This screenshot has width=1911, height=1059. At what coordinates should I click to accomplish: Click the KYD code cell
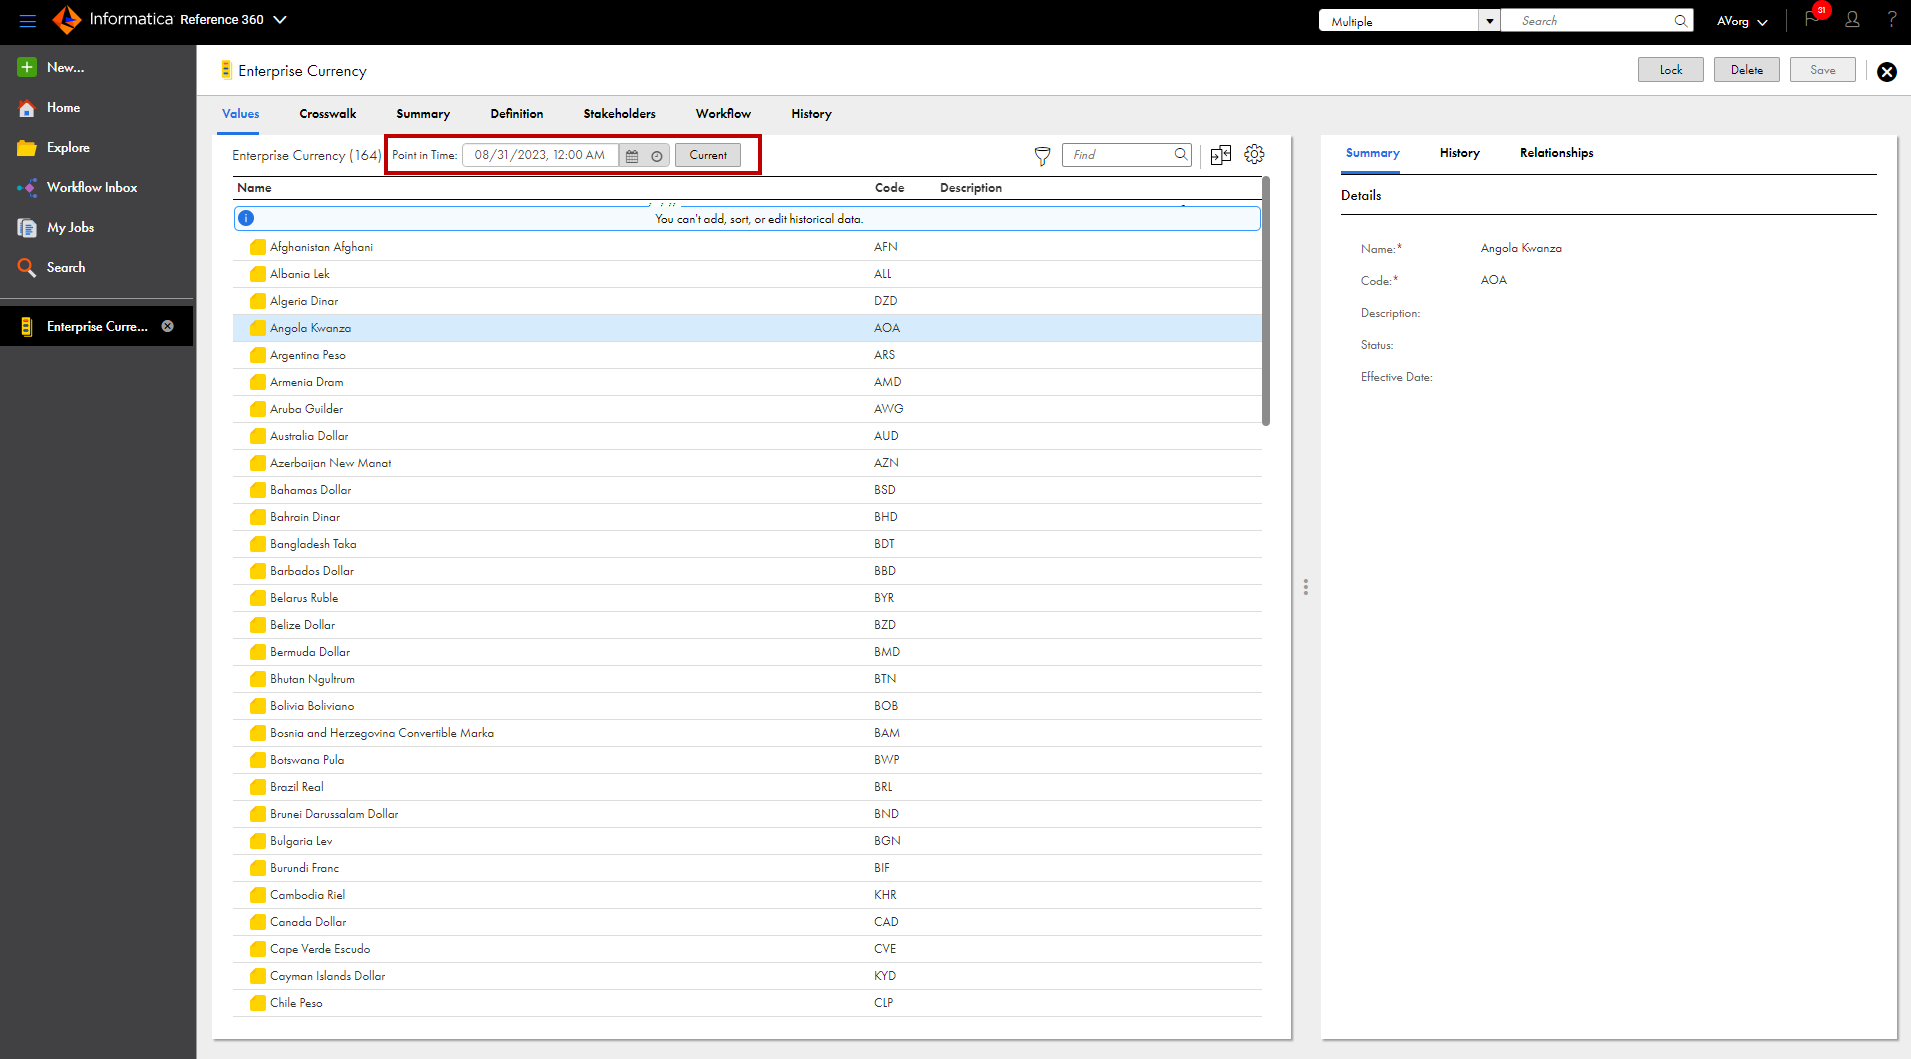pyautogui.click(x=885, y=976)
